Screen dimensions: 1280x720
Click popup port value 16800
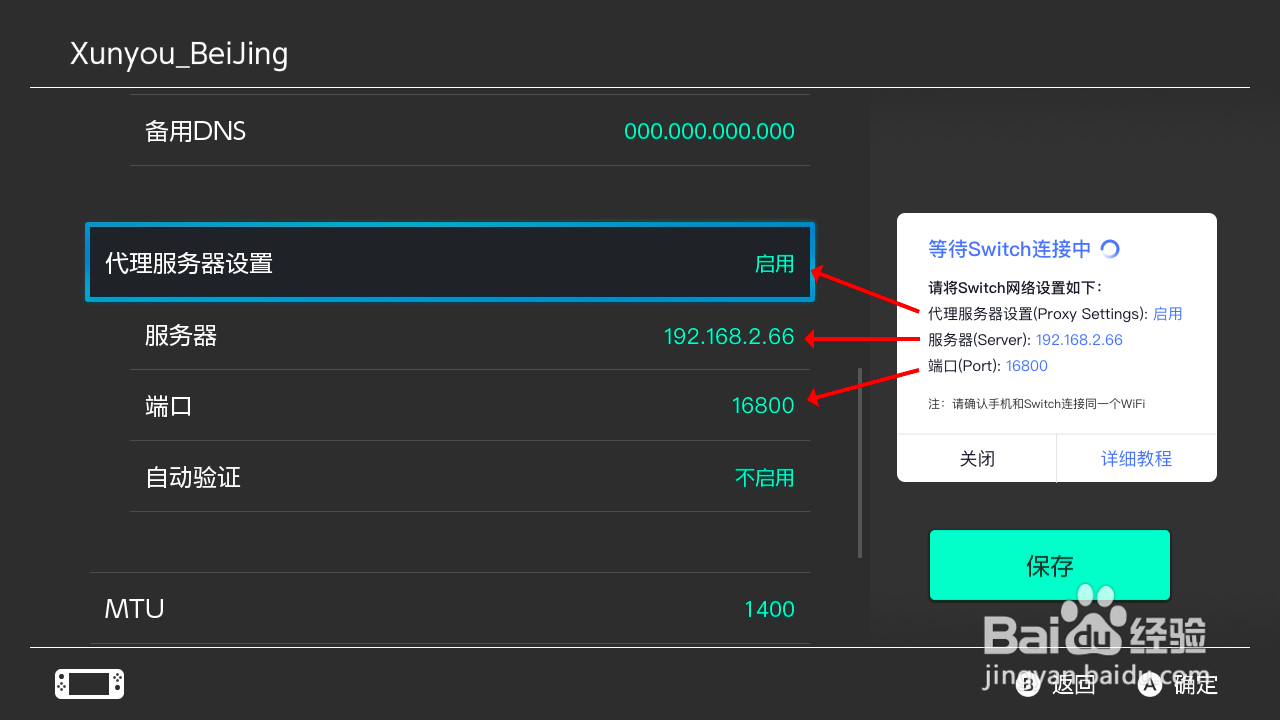click(x=1027, y=366)
